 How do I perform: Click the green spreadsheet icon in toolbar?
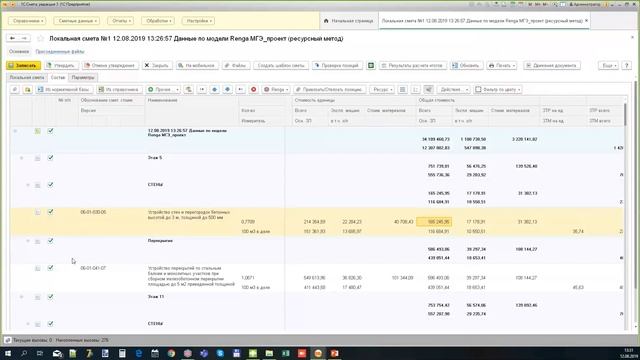pyautogui.click(x=371, y=65)
